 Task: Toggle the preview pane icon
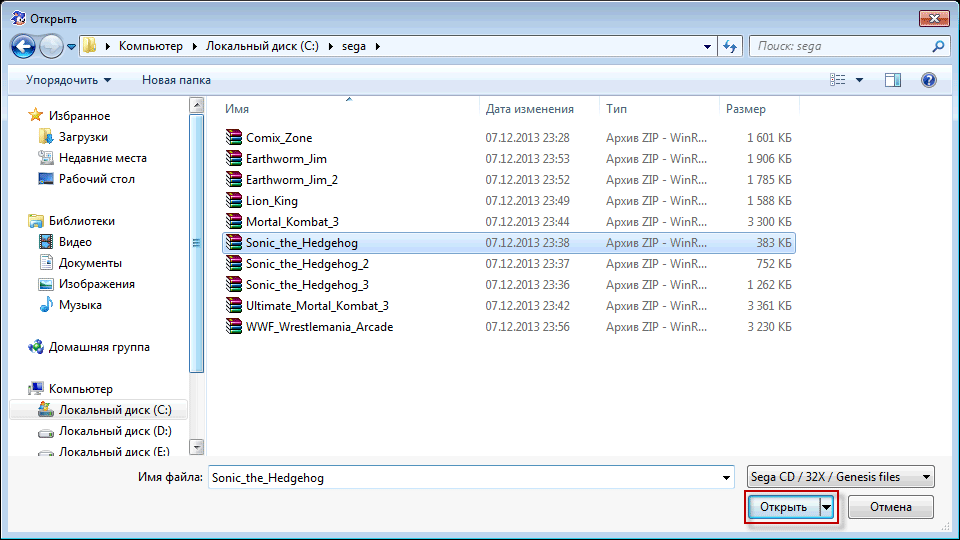tap(893, 80)
